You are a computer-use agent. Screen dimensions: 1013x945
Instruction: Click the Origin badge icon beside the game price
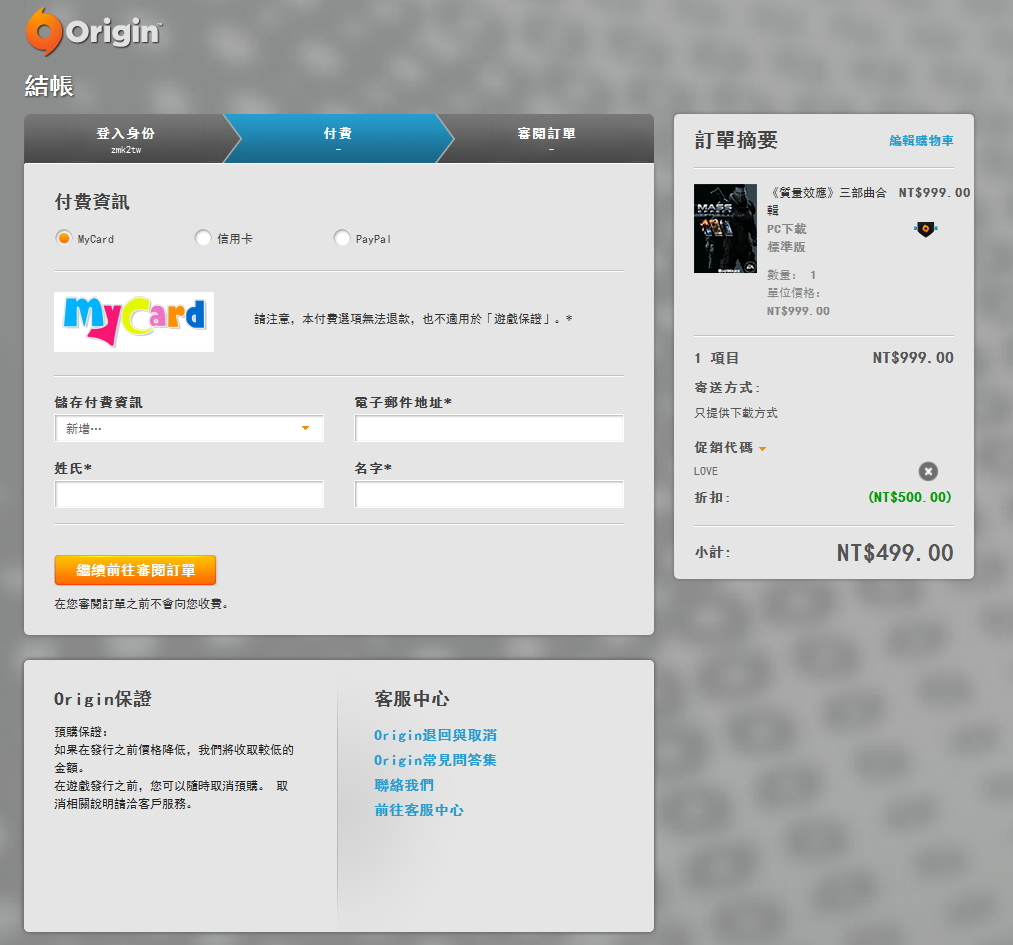(925, 229)
